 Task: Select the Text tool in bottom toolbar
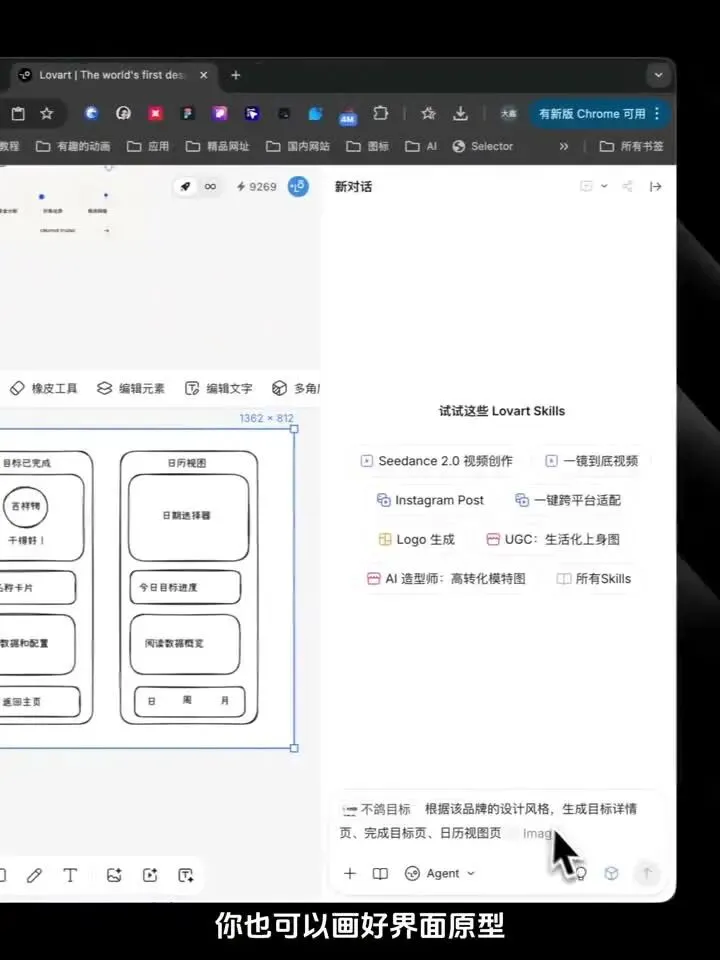click(x=70, y=876)
